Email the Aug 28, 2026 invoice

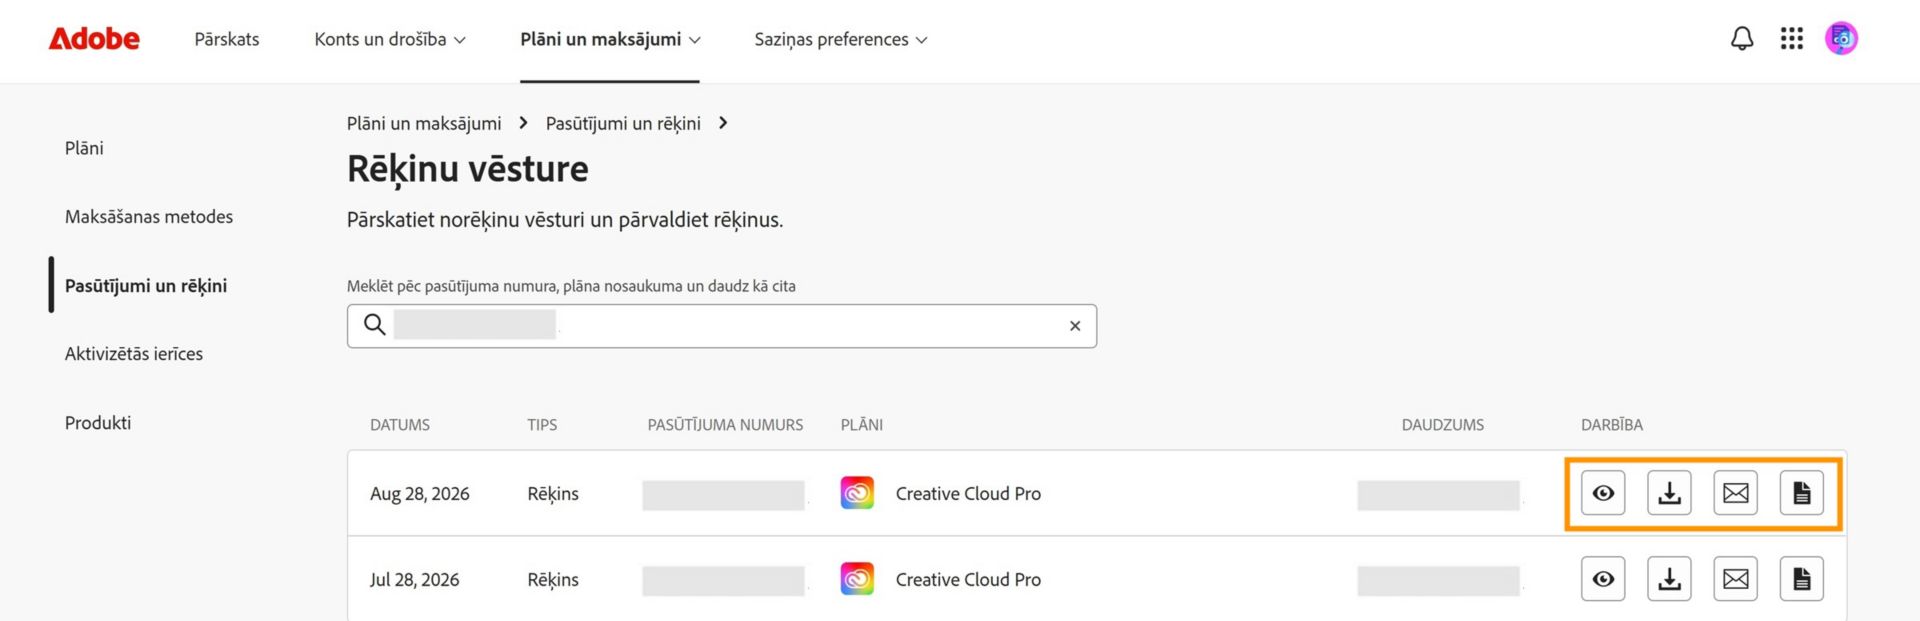[1736, 493]
